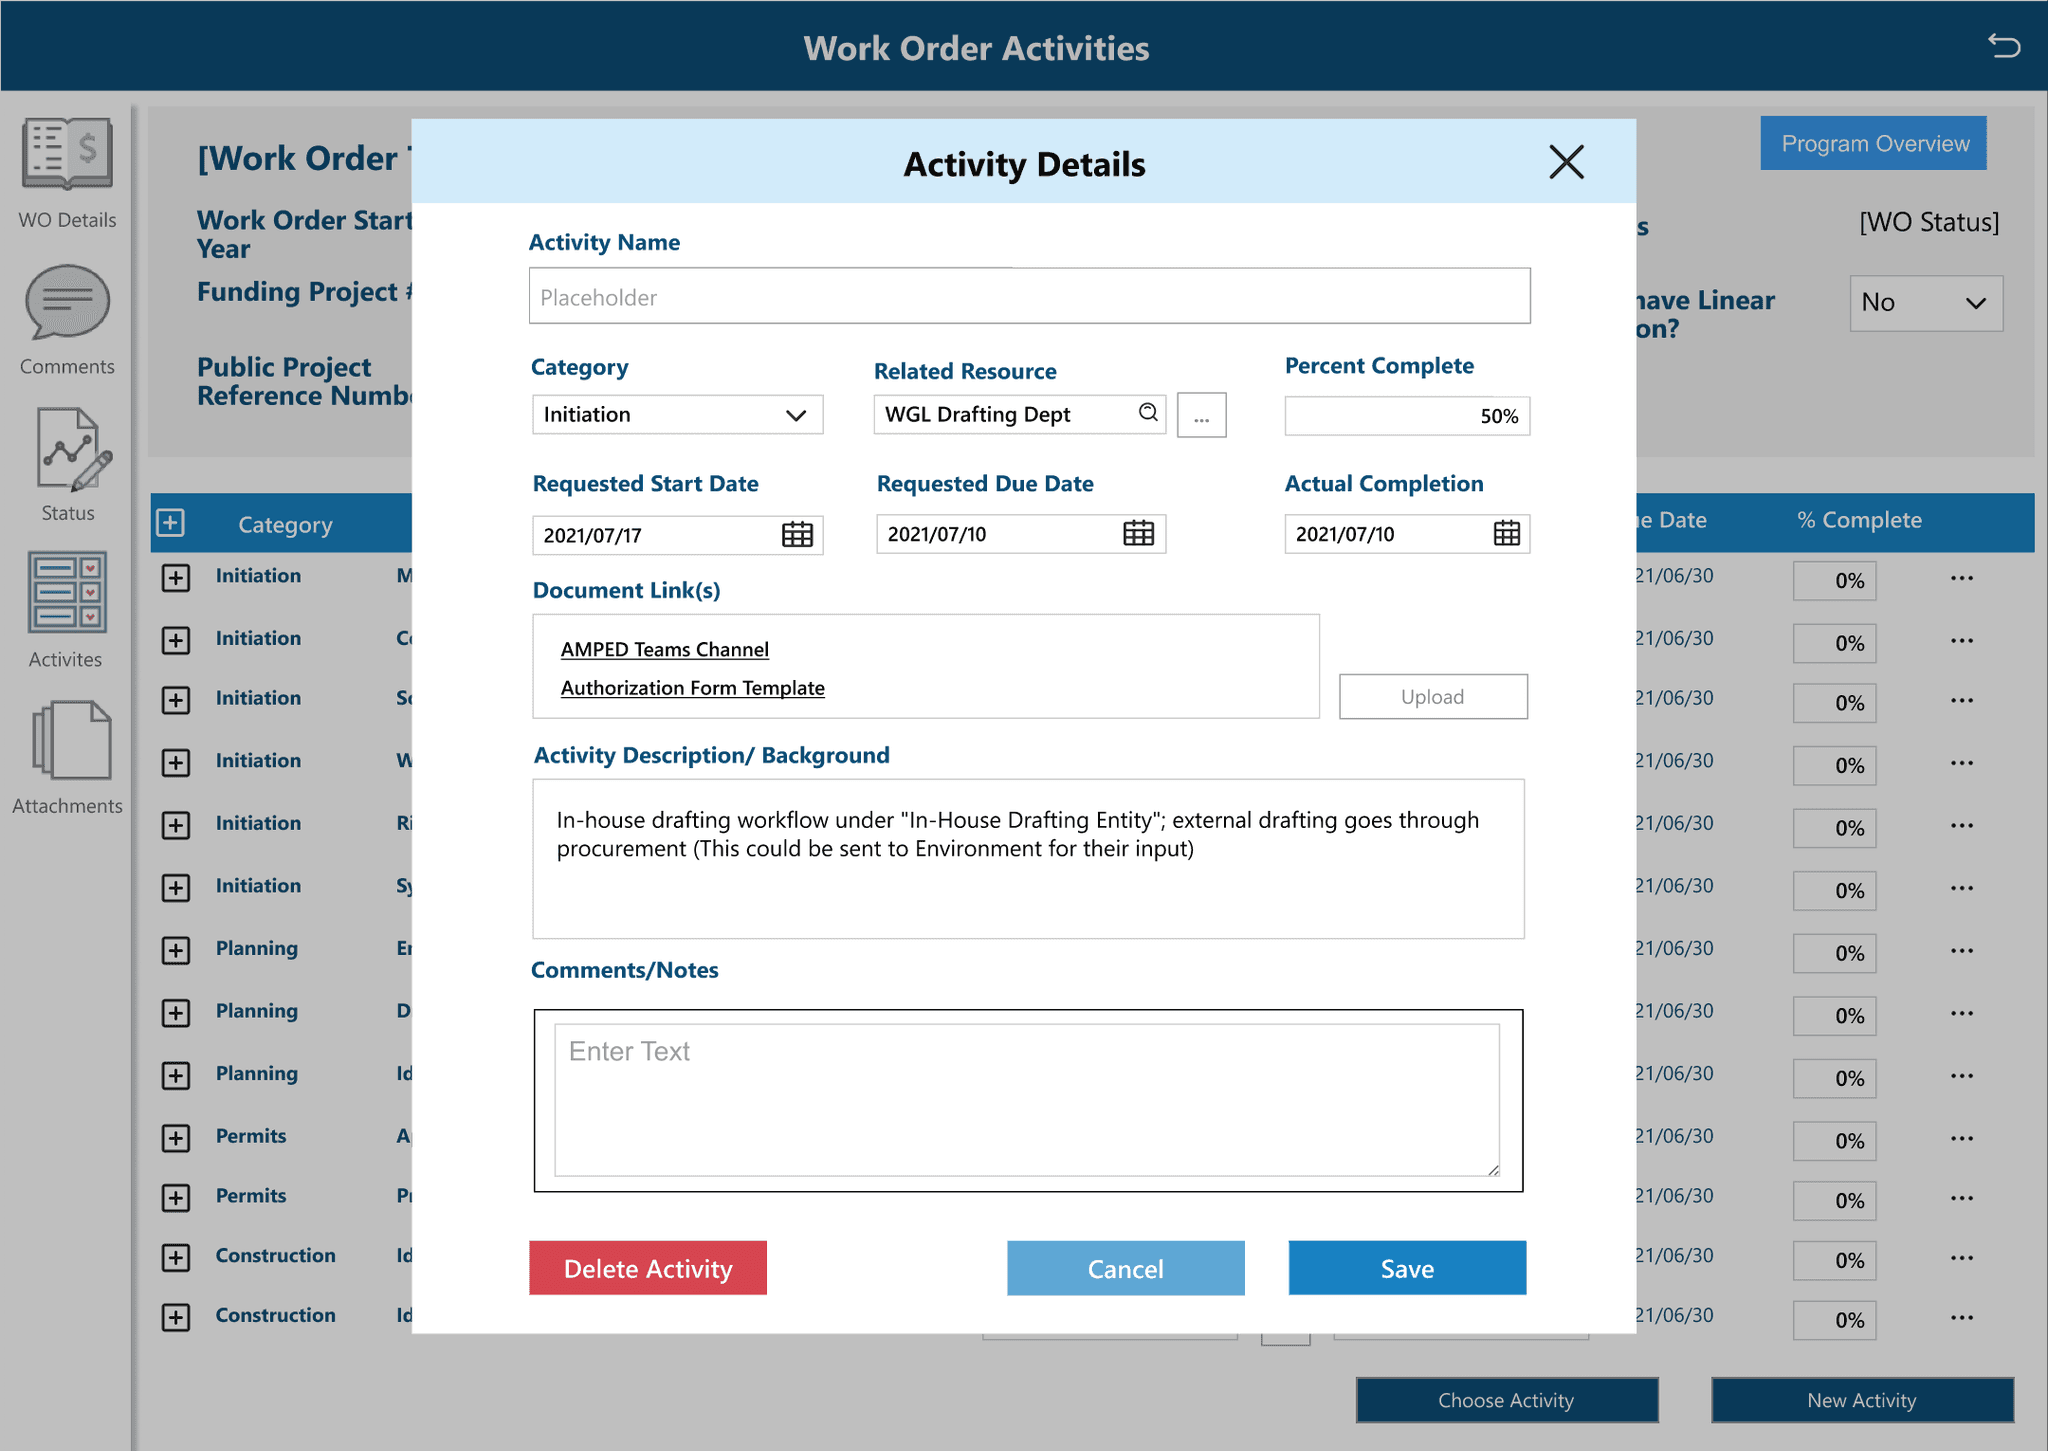
Task: Click calendar icon for Requested Start Date
Action: coord(797,534)
